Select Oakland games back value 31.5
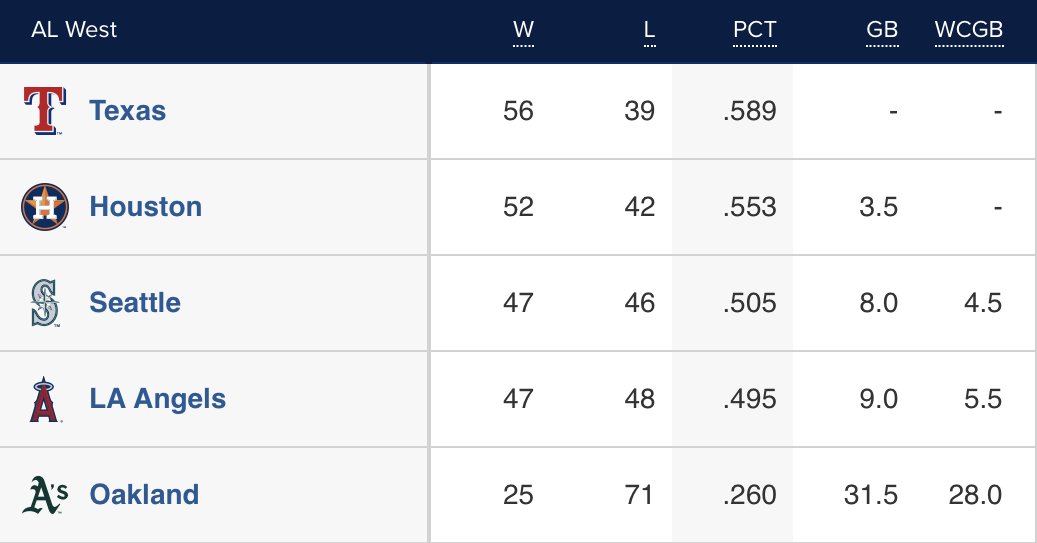Screen dimensions: 1037x543 point(870,495)
